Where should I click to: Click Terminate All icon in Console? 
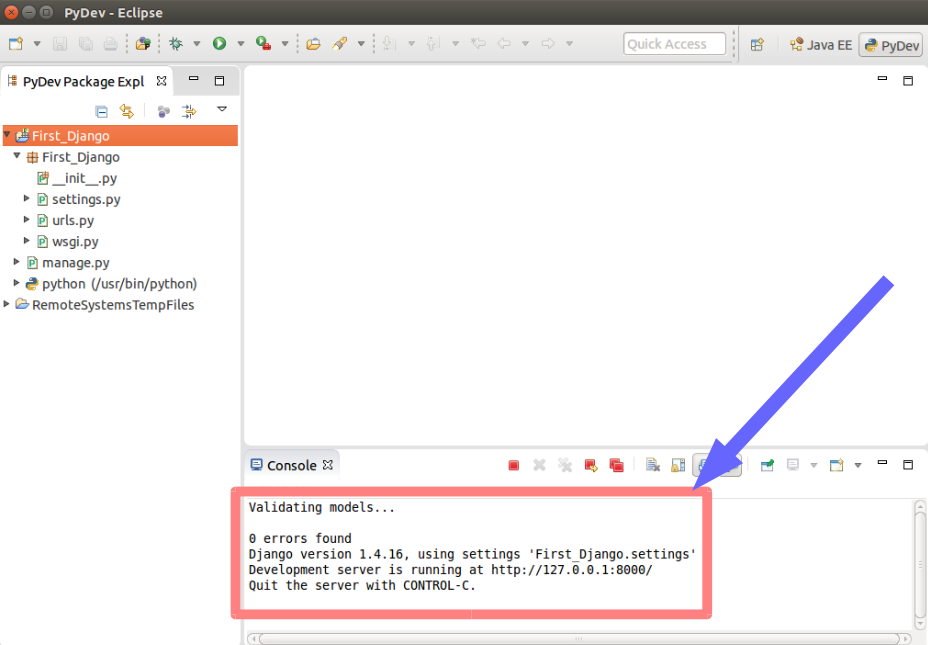(616, 466)
